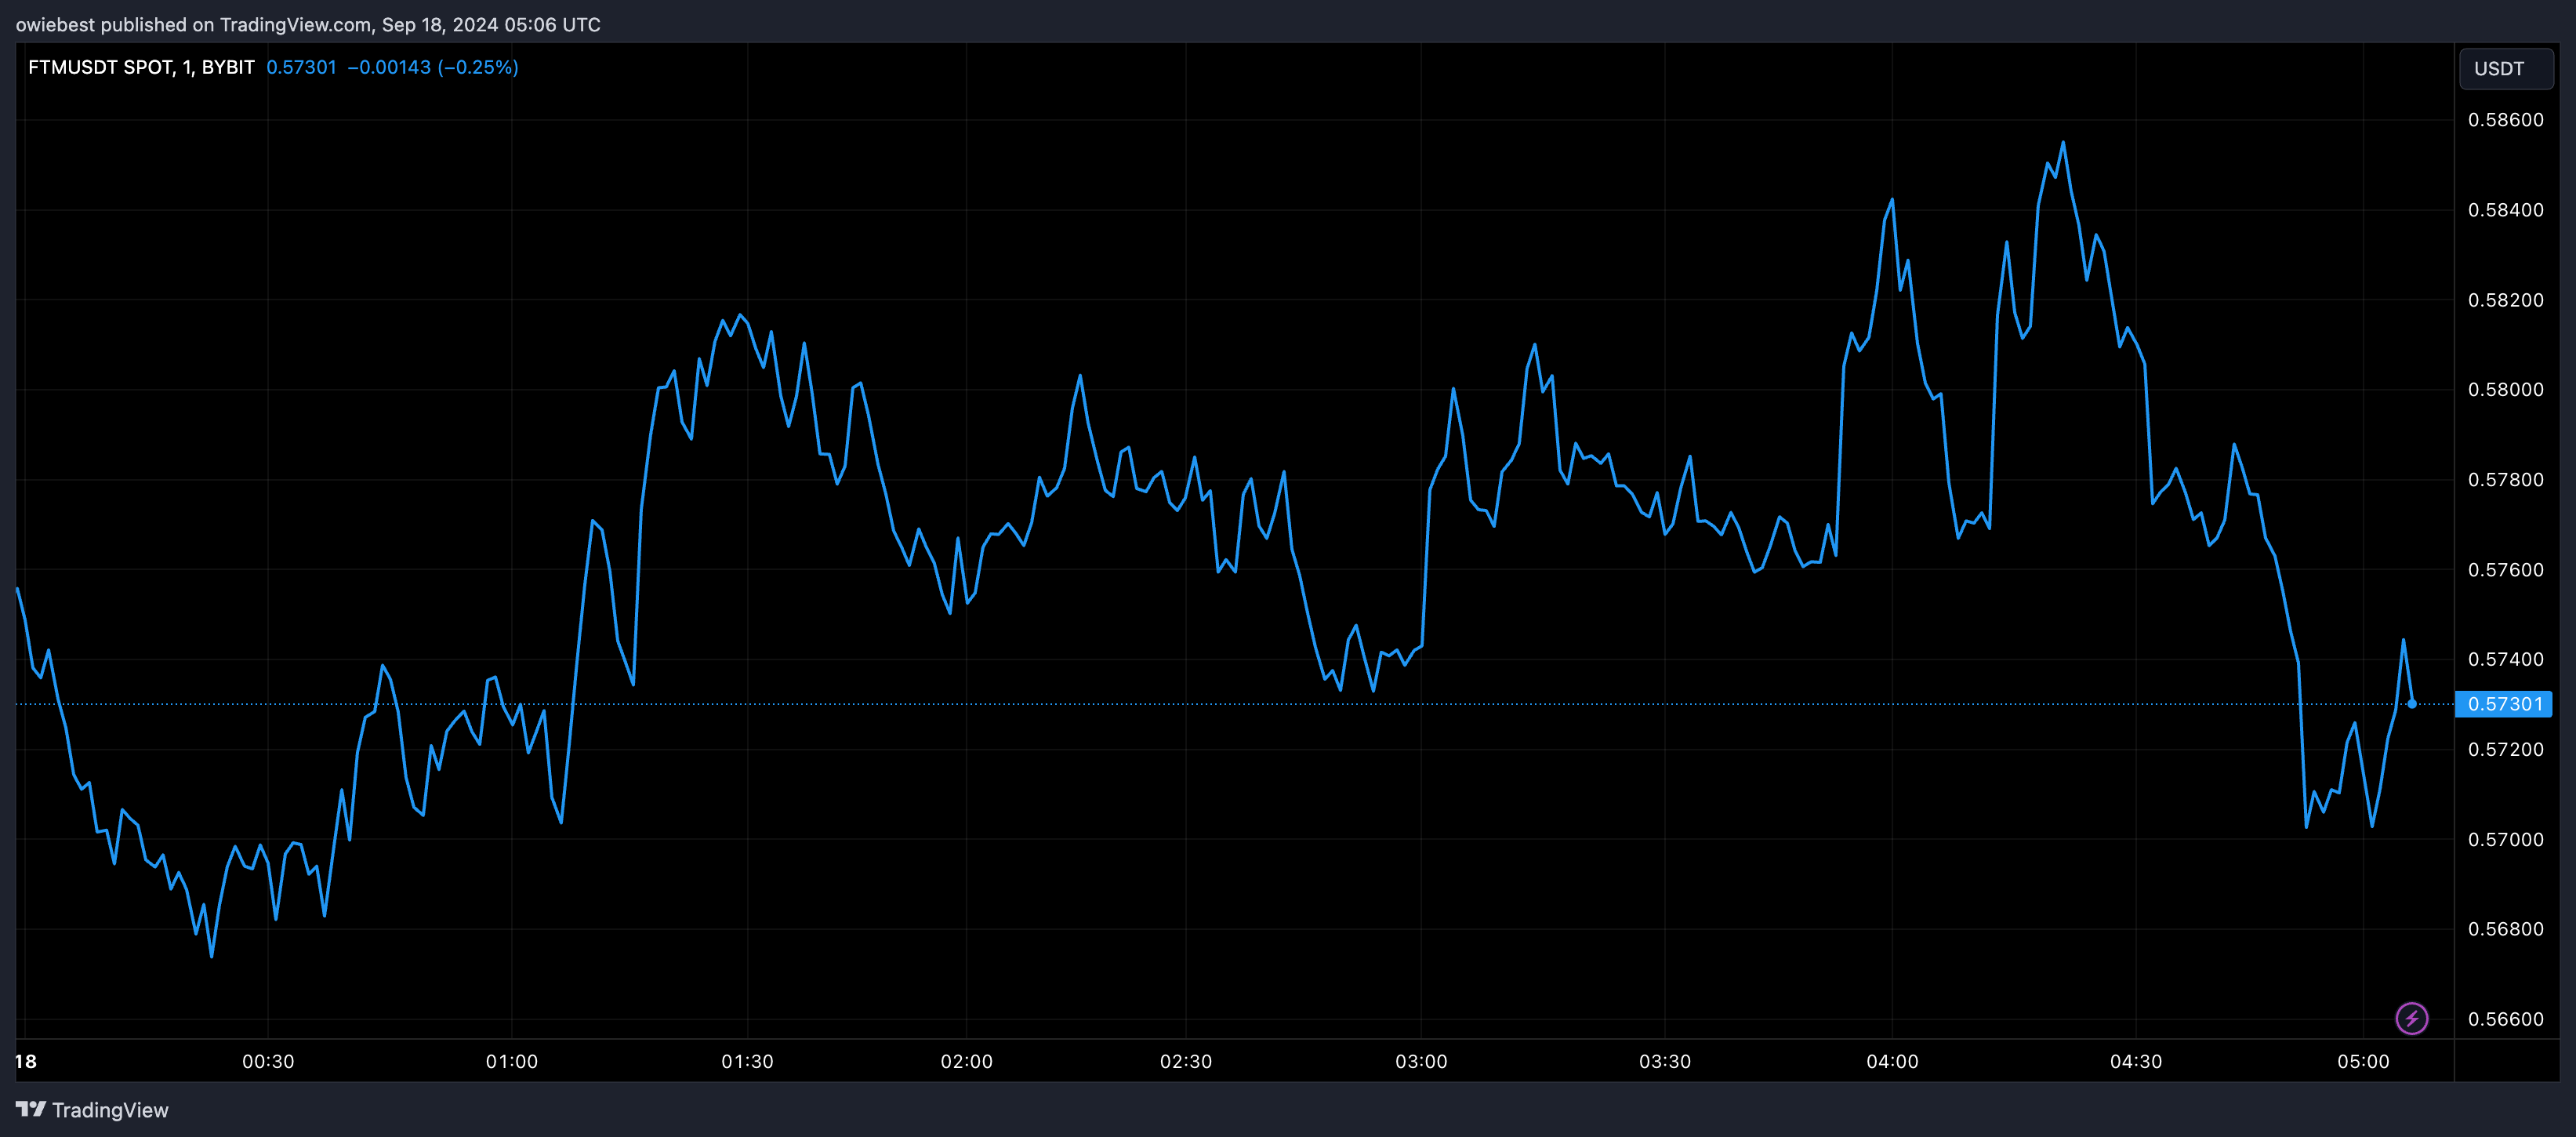Click the 0.57200 price axis label
Image resolution: width=2576 pixels, height=1137 pixels.
pos(2506,749)
